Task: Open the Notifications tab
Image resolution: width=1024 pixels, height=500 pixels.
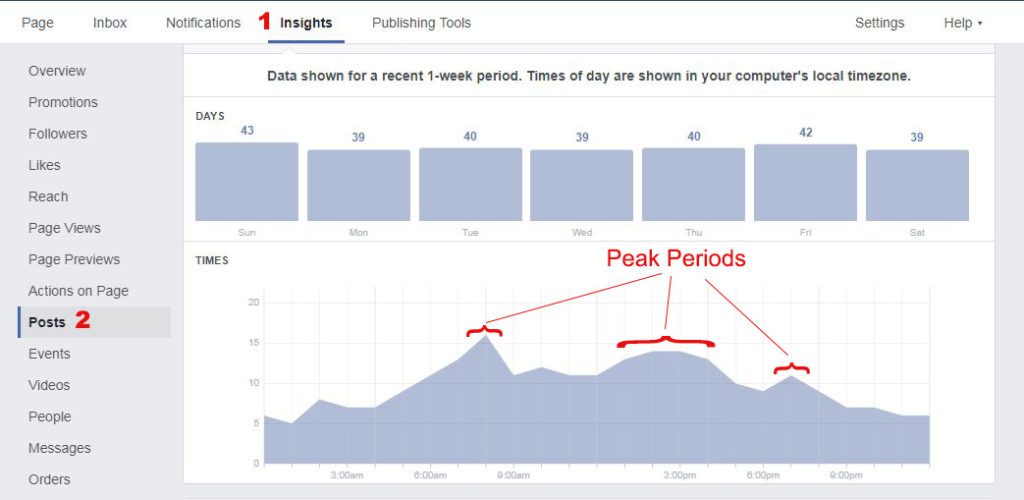Action: (x=203, y=23)
